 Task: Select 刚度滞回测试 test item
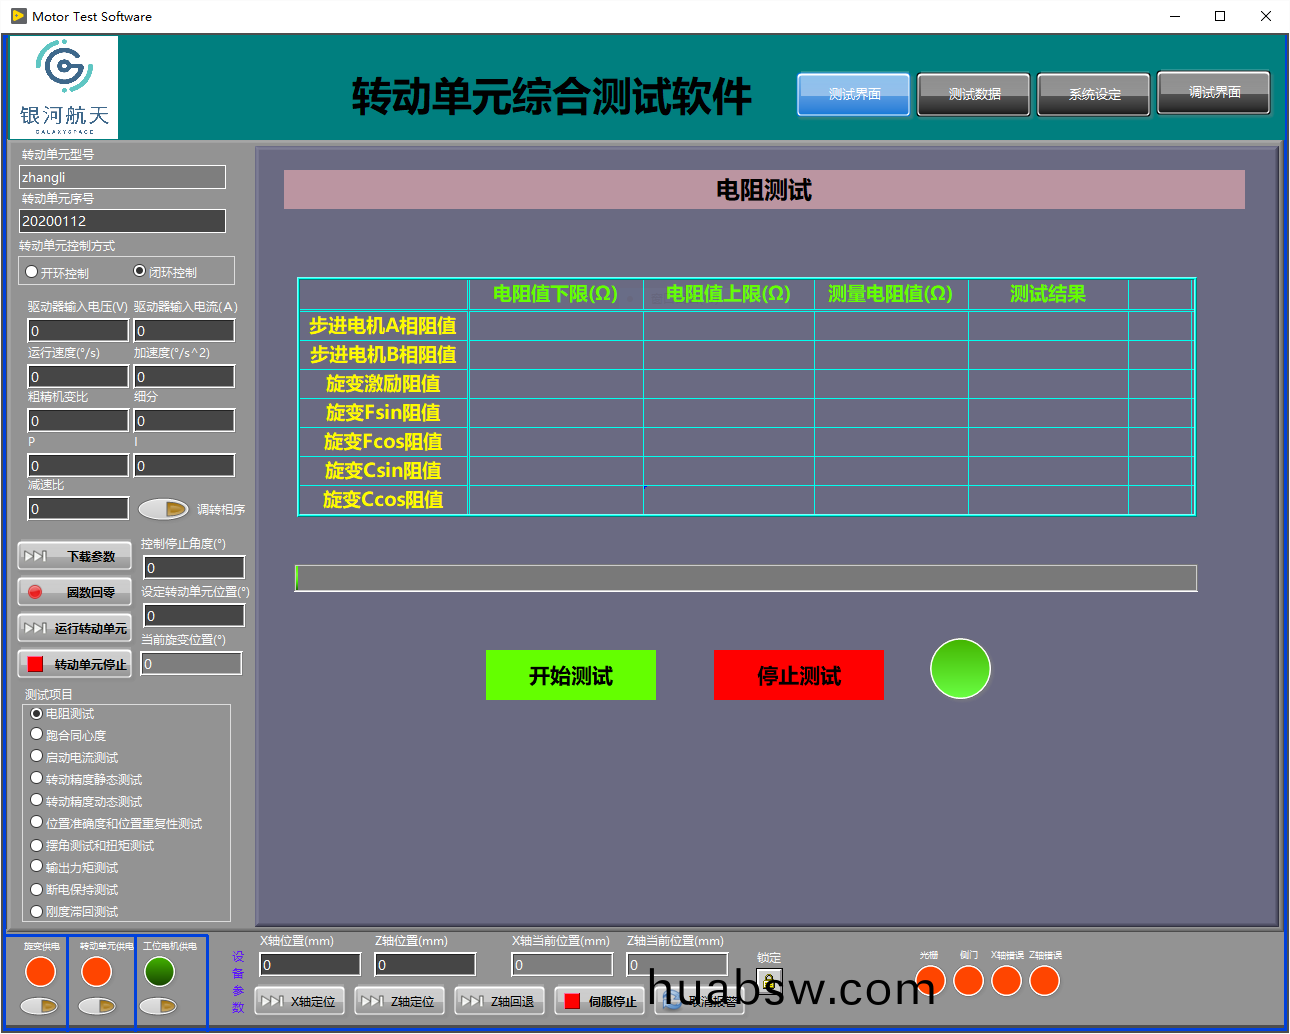click(x=37, y=910)
